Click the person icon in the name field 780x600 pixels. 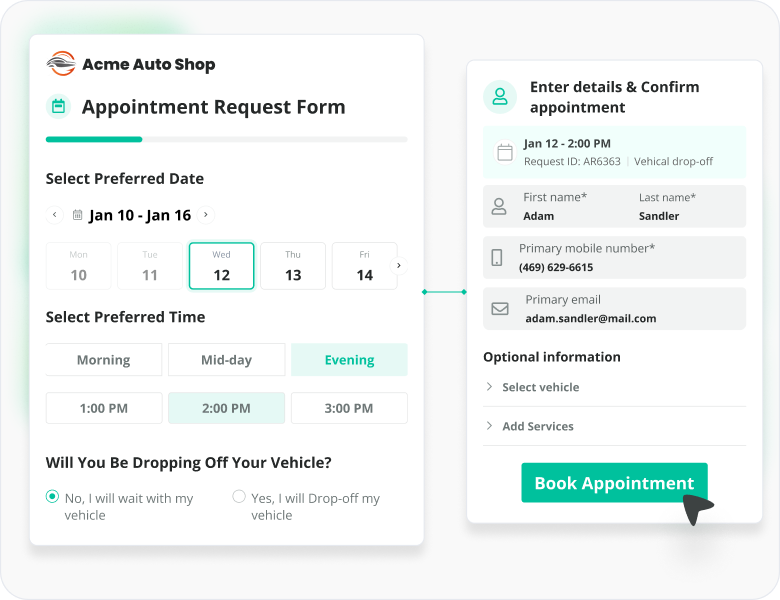pos(498,207)
